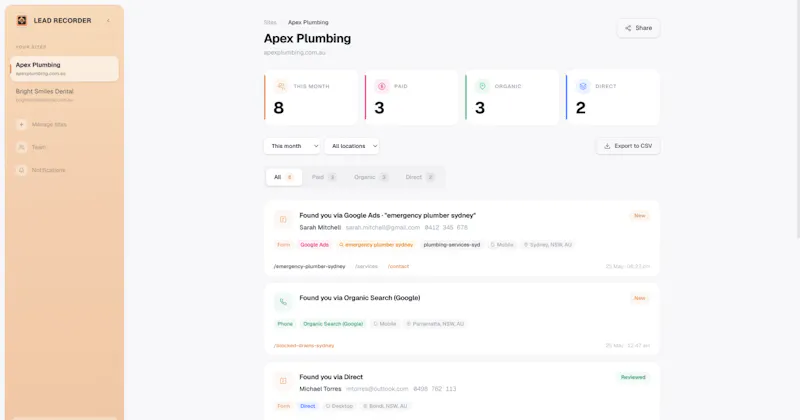Export leads to CSV
This screenshot has width=800, height=420.
tap(628, 146)
